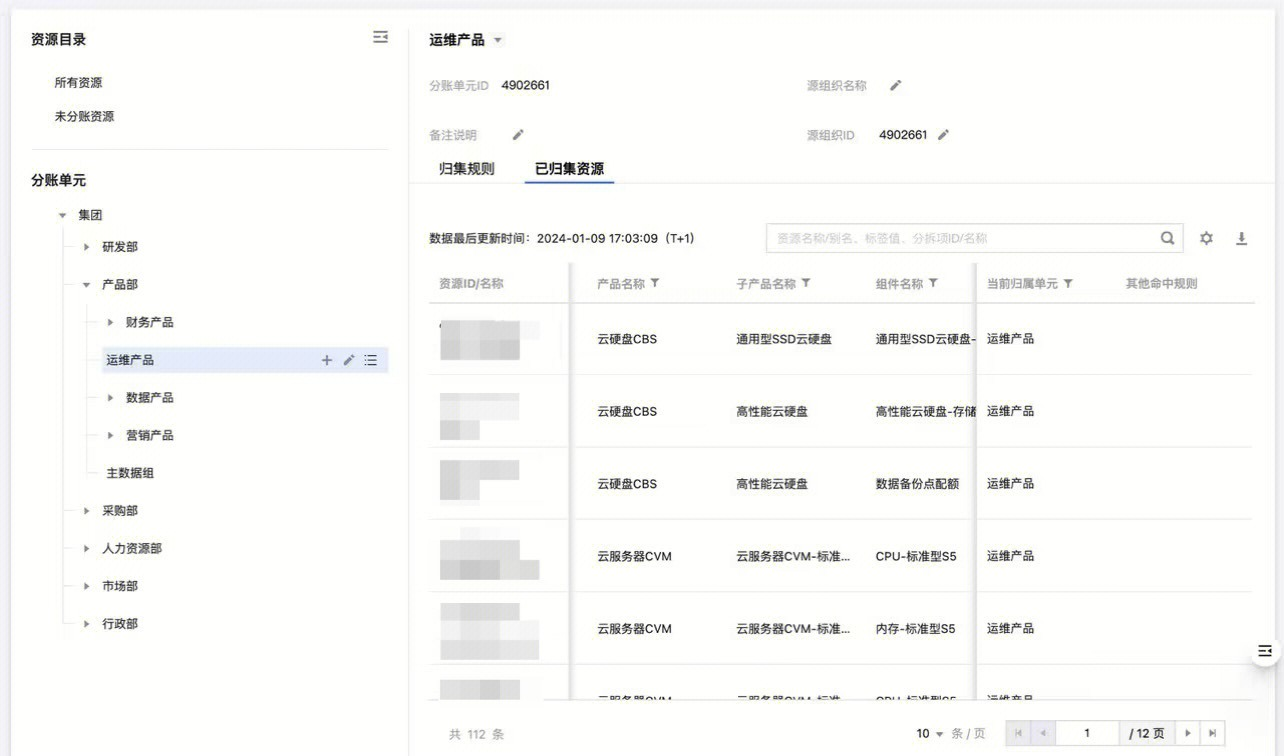Download the resource list
The image size is (1284, 756).
[x=1241, y=238]
